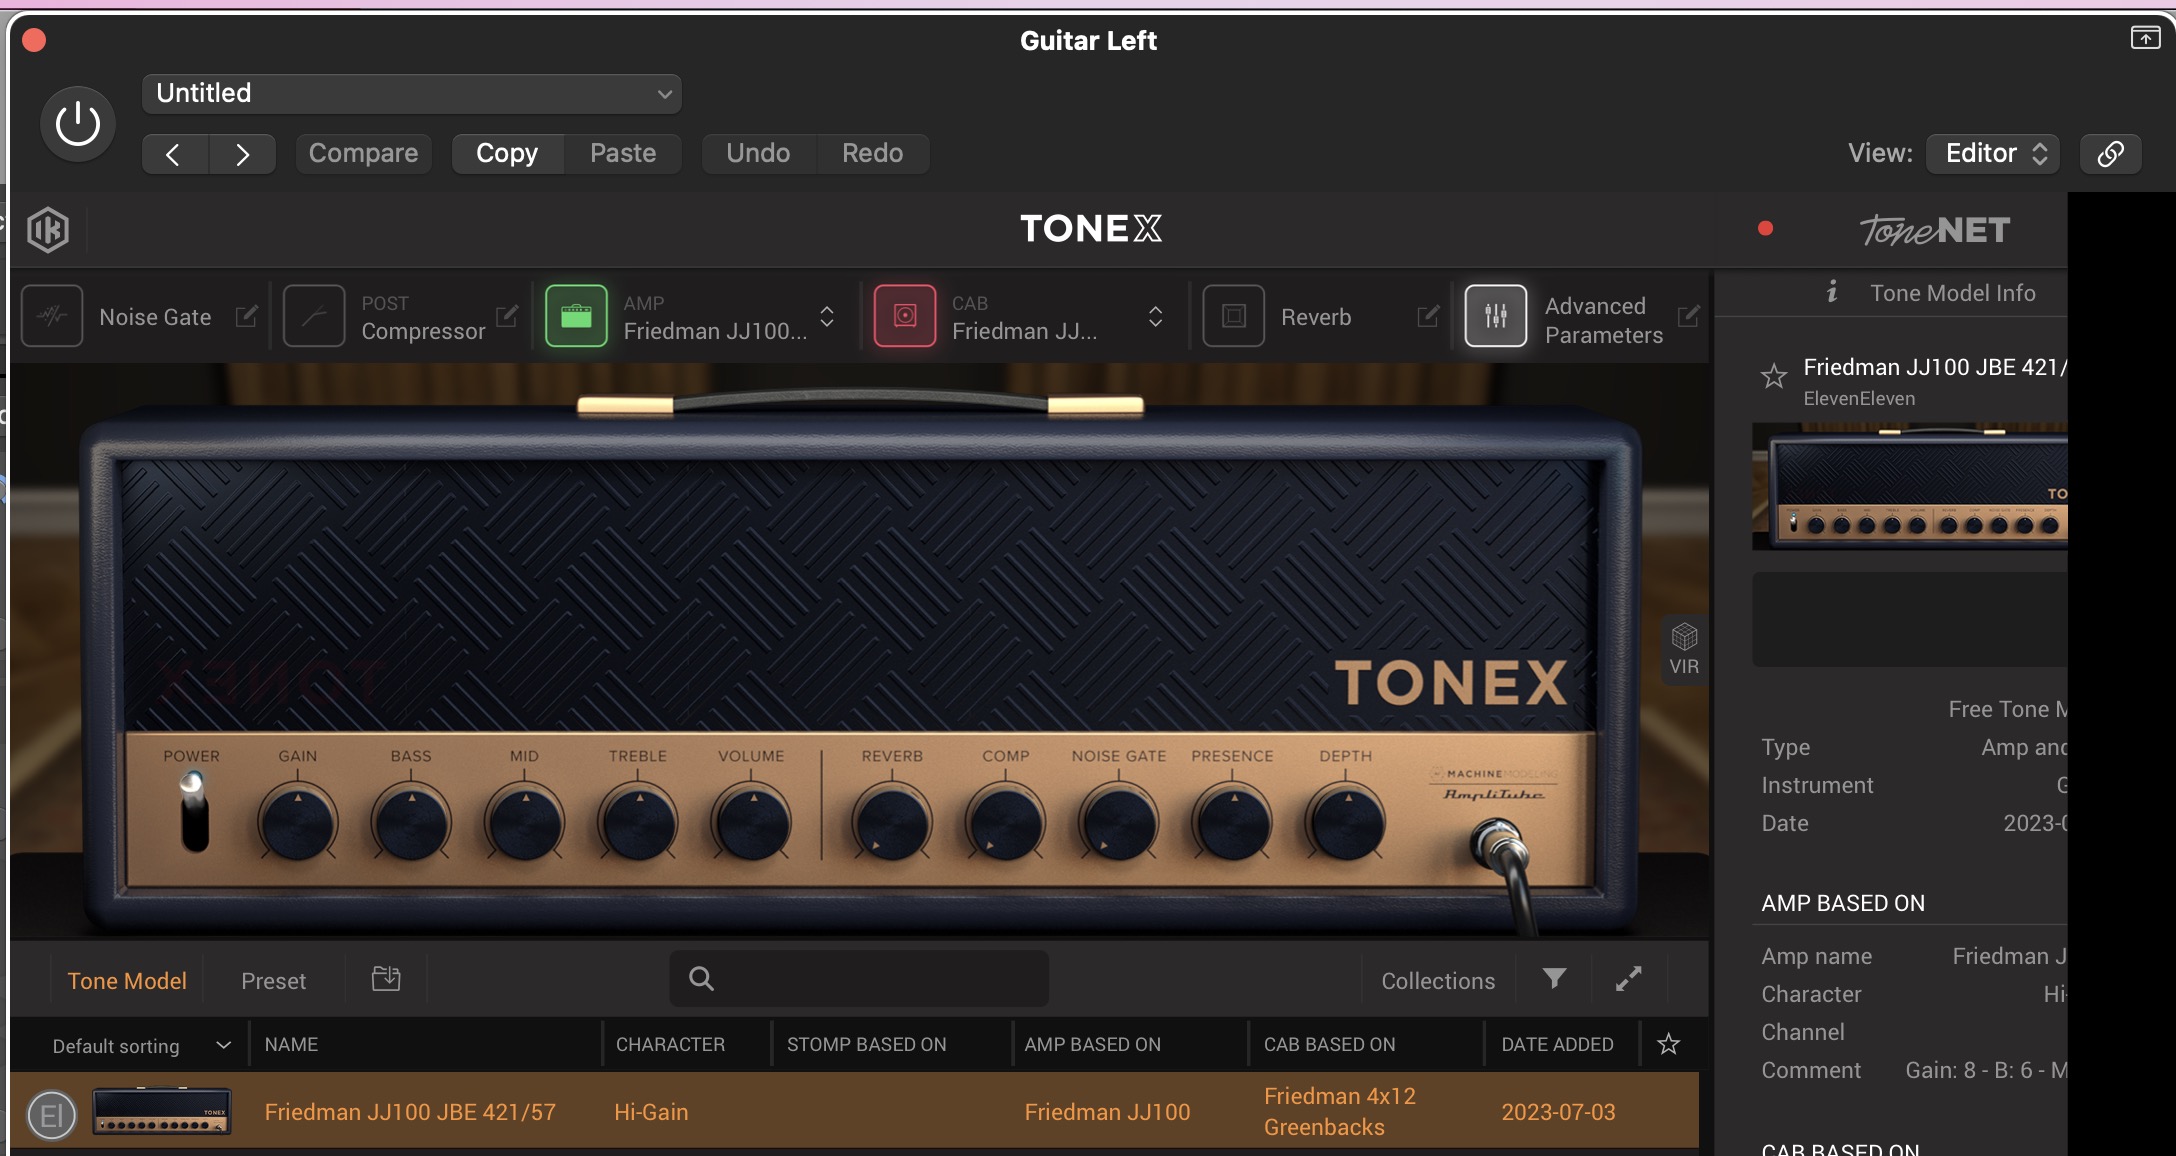Click the tone model search field

pos(860,979)
